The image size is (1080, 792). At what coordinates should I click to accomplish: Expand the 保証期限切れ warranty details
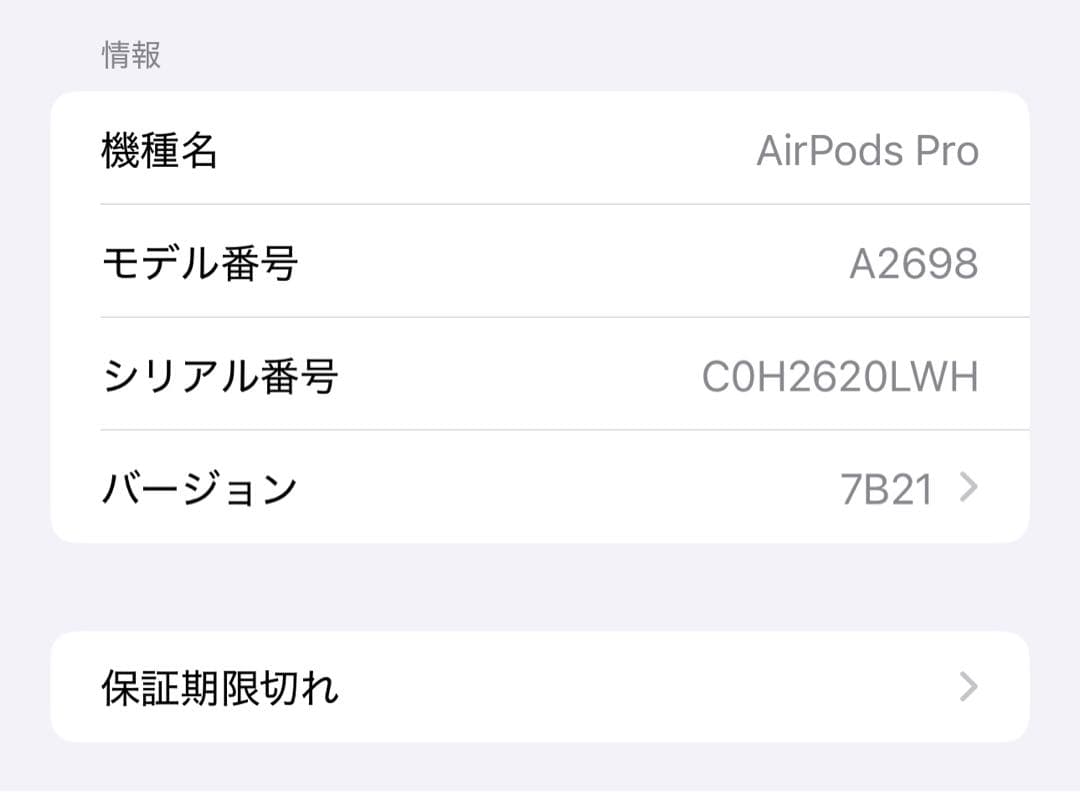tap(540, 686)
